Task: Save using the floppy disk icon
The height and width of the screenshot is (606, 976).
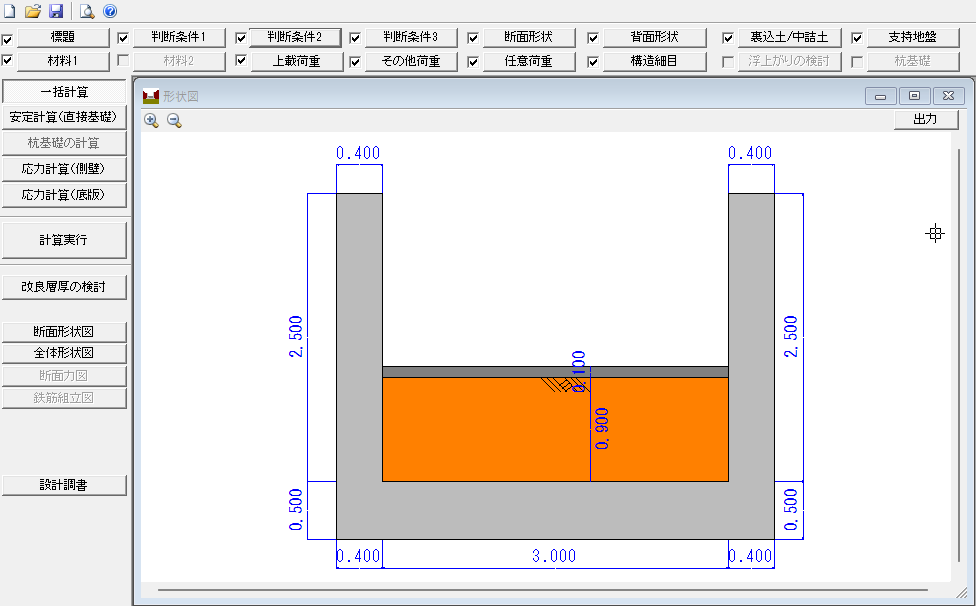Action: pyautogui.click(x=56, y=12)
